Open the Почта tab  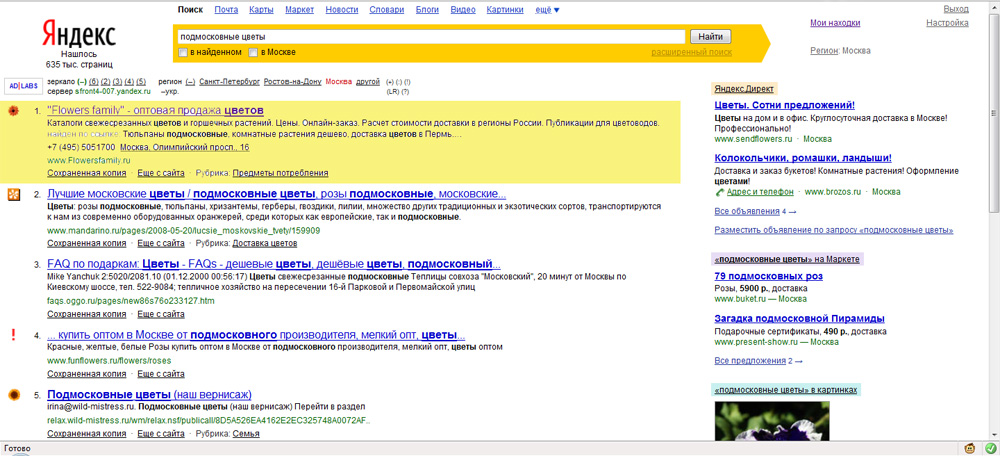tap(226, 10)
